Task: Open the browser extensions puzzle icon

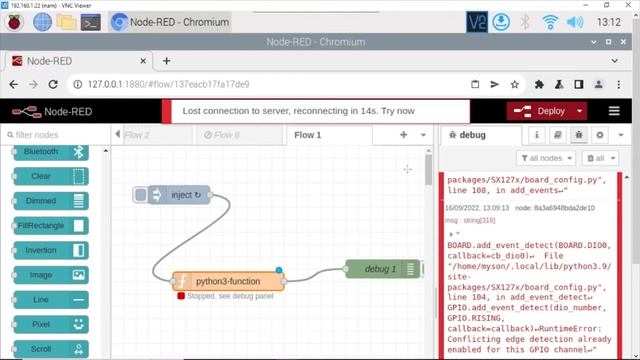Action: click(x=539, y=84)
